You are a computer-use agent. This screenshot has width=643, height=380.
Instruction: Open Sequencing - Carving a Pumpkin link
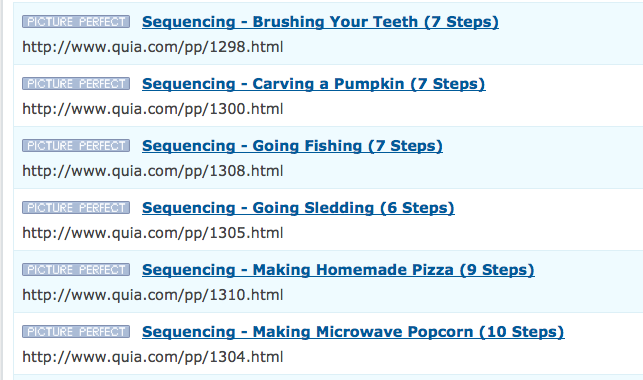(314, 84)
